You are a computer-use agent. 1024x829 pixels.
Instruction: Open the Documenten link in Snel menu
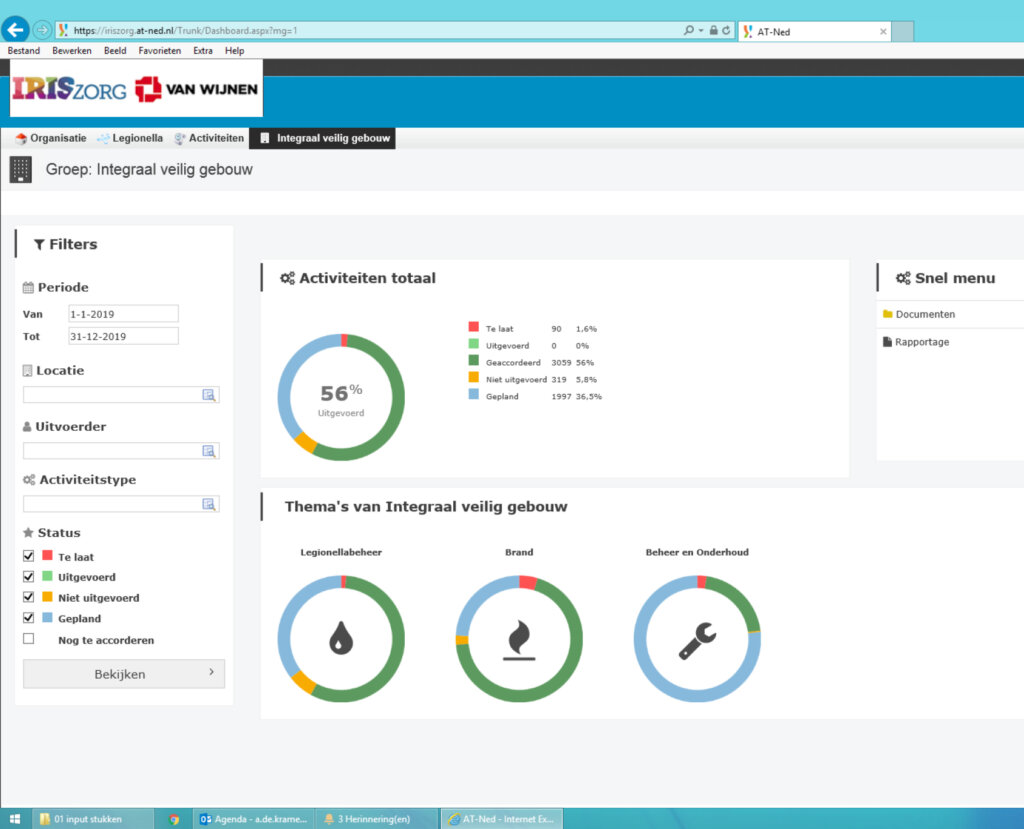click(925, 314)
